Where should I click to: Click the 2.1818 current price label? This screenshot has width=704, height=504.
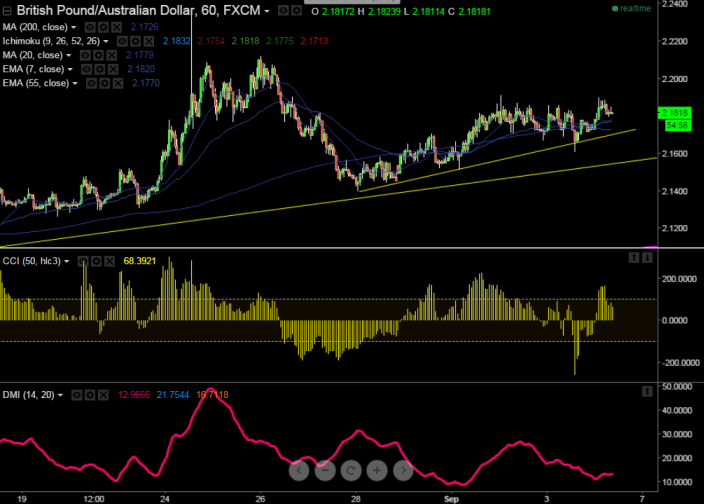coord(672,113)
